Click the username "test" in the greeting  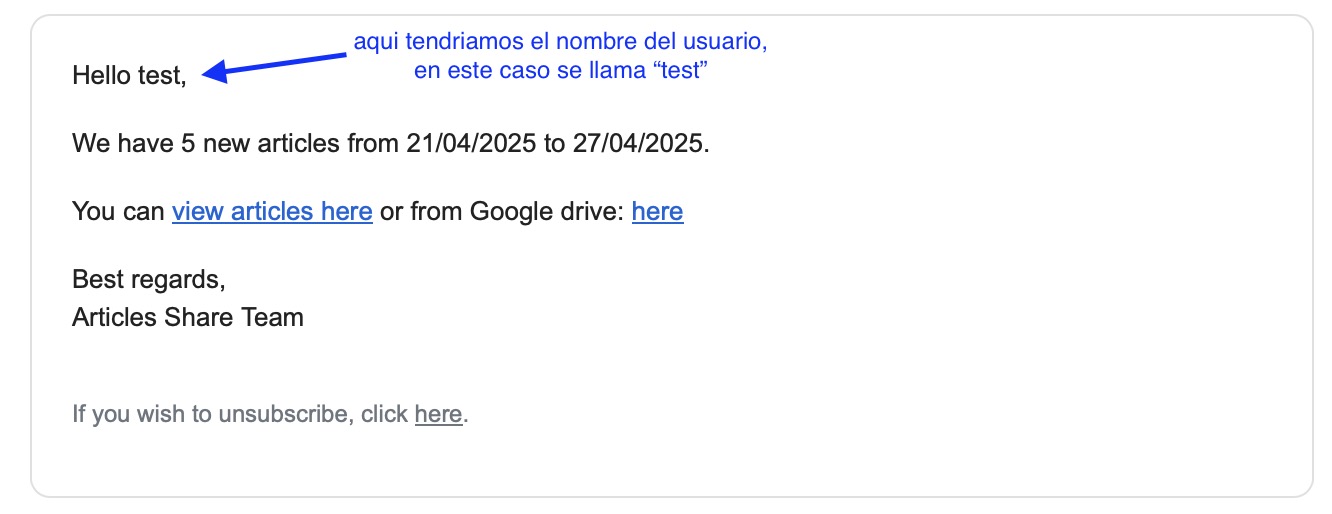(160, 75)
